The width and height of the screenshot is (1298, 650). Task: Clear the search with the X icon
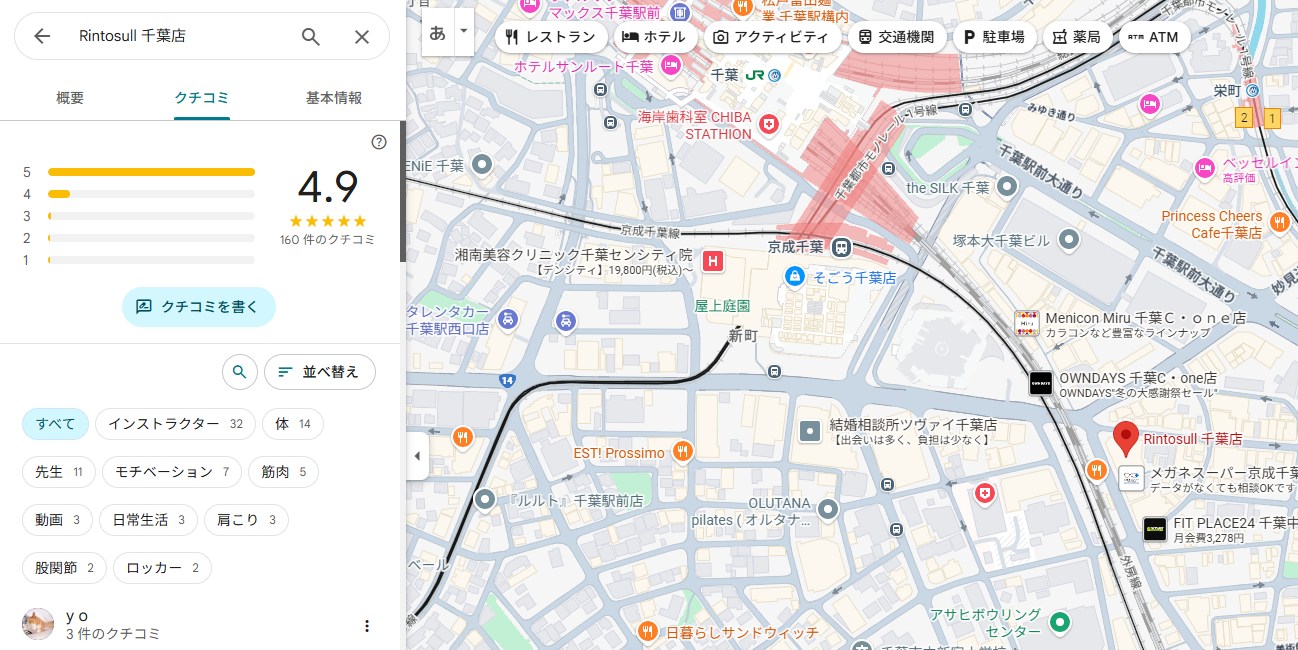click(x=362, y=37)
